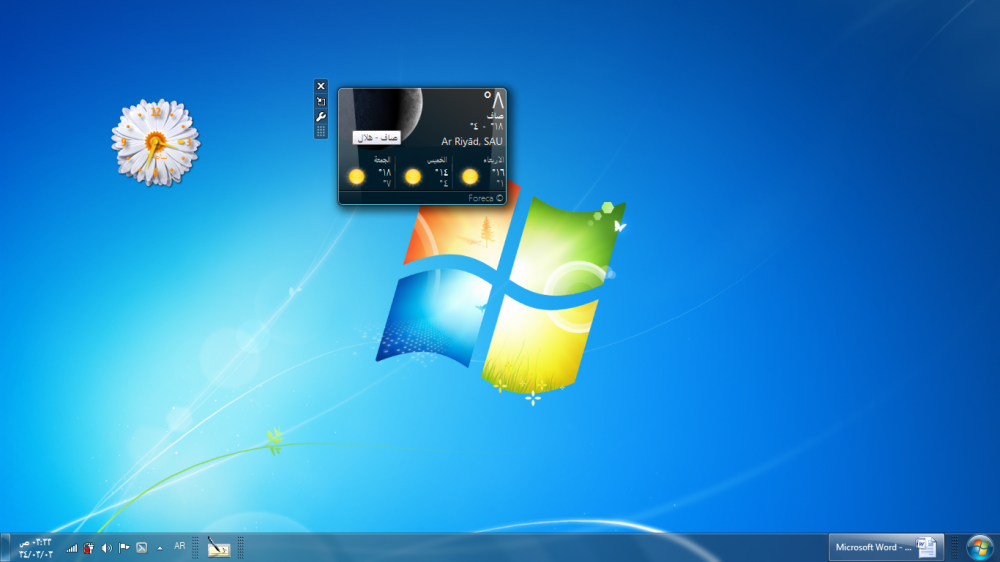
Task: Click the network signal bars icon
Action: tap(72, 547)
